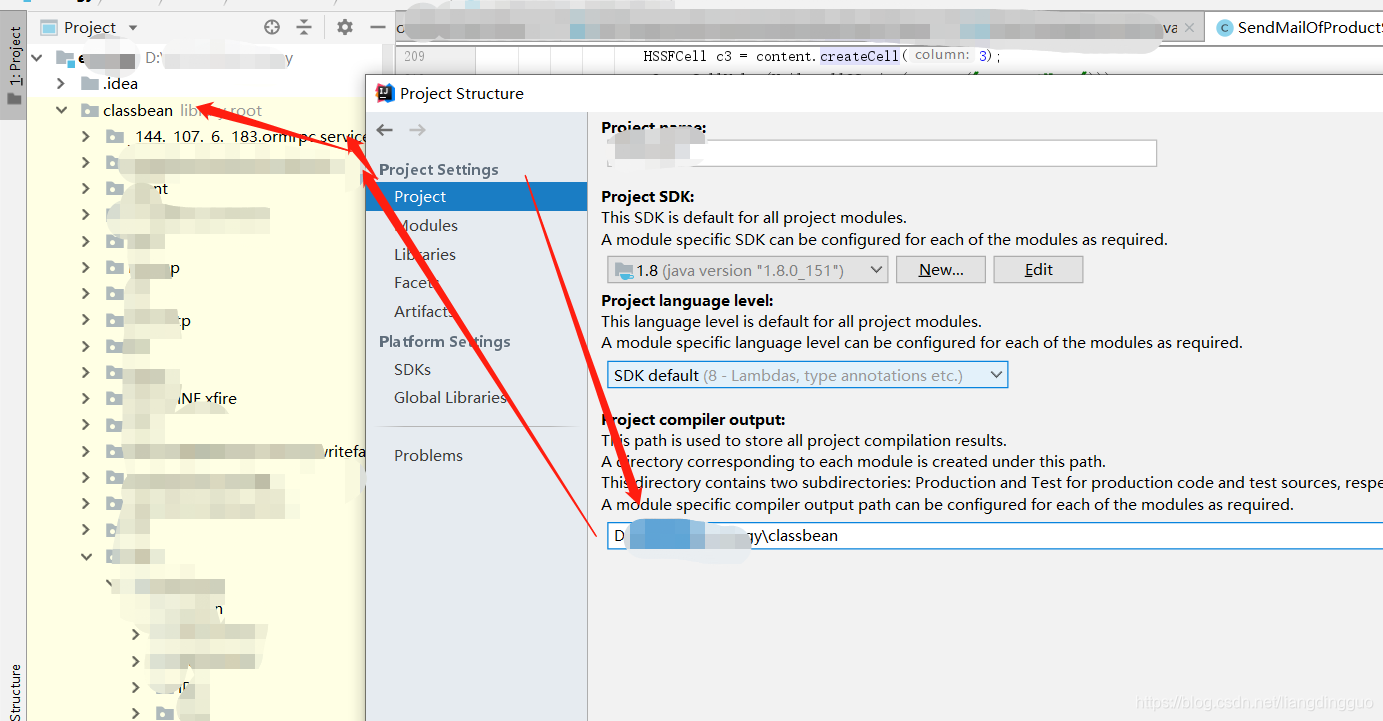Click the back navigation arrow in Project Structure
This screenshot has height=721, width=1383.
tap(385, 129)
